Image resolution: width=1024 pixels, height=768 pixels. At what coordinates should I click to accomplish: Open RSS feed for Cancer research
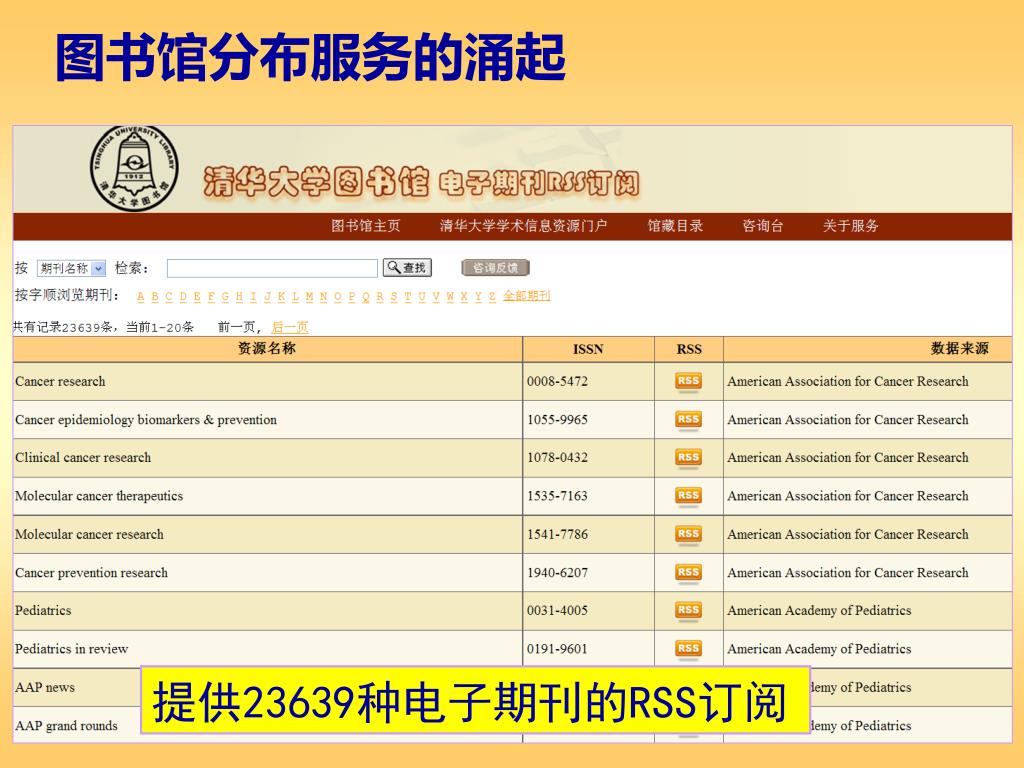click(x=688, y=382)
